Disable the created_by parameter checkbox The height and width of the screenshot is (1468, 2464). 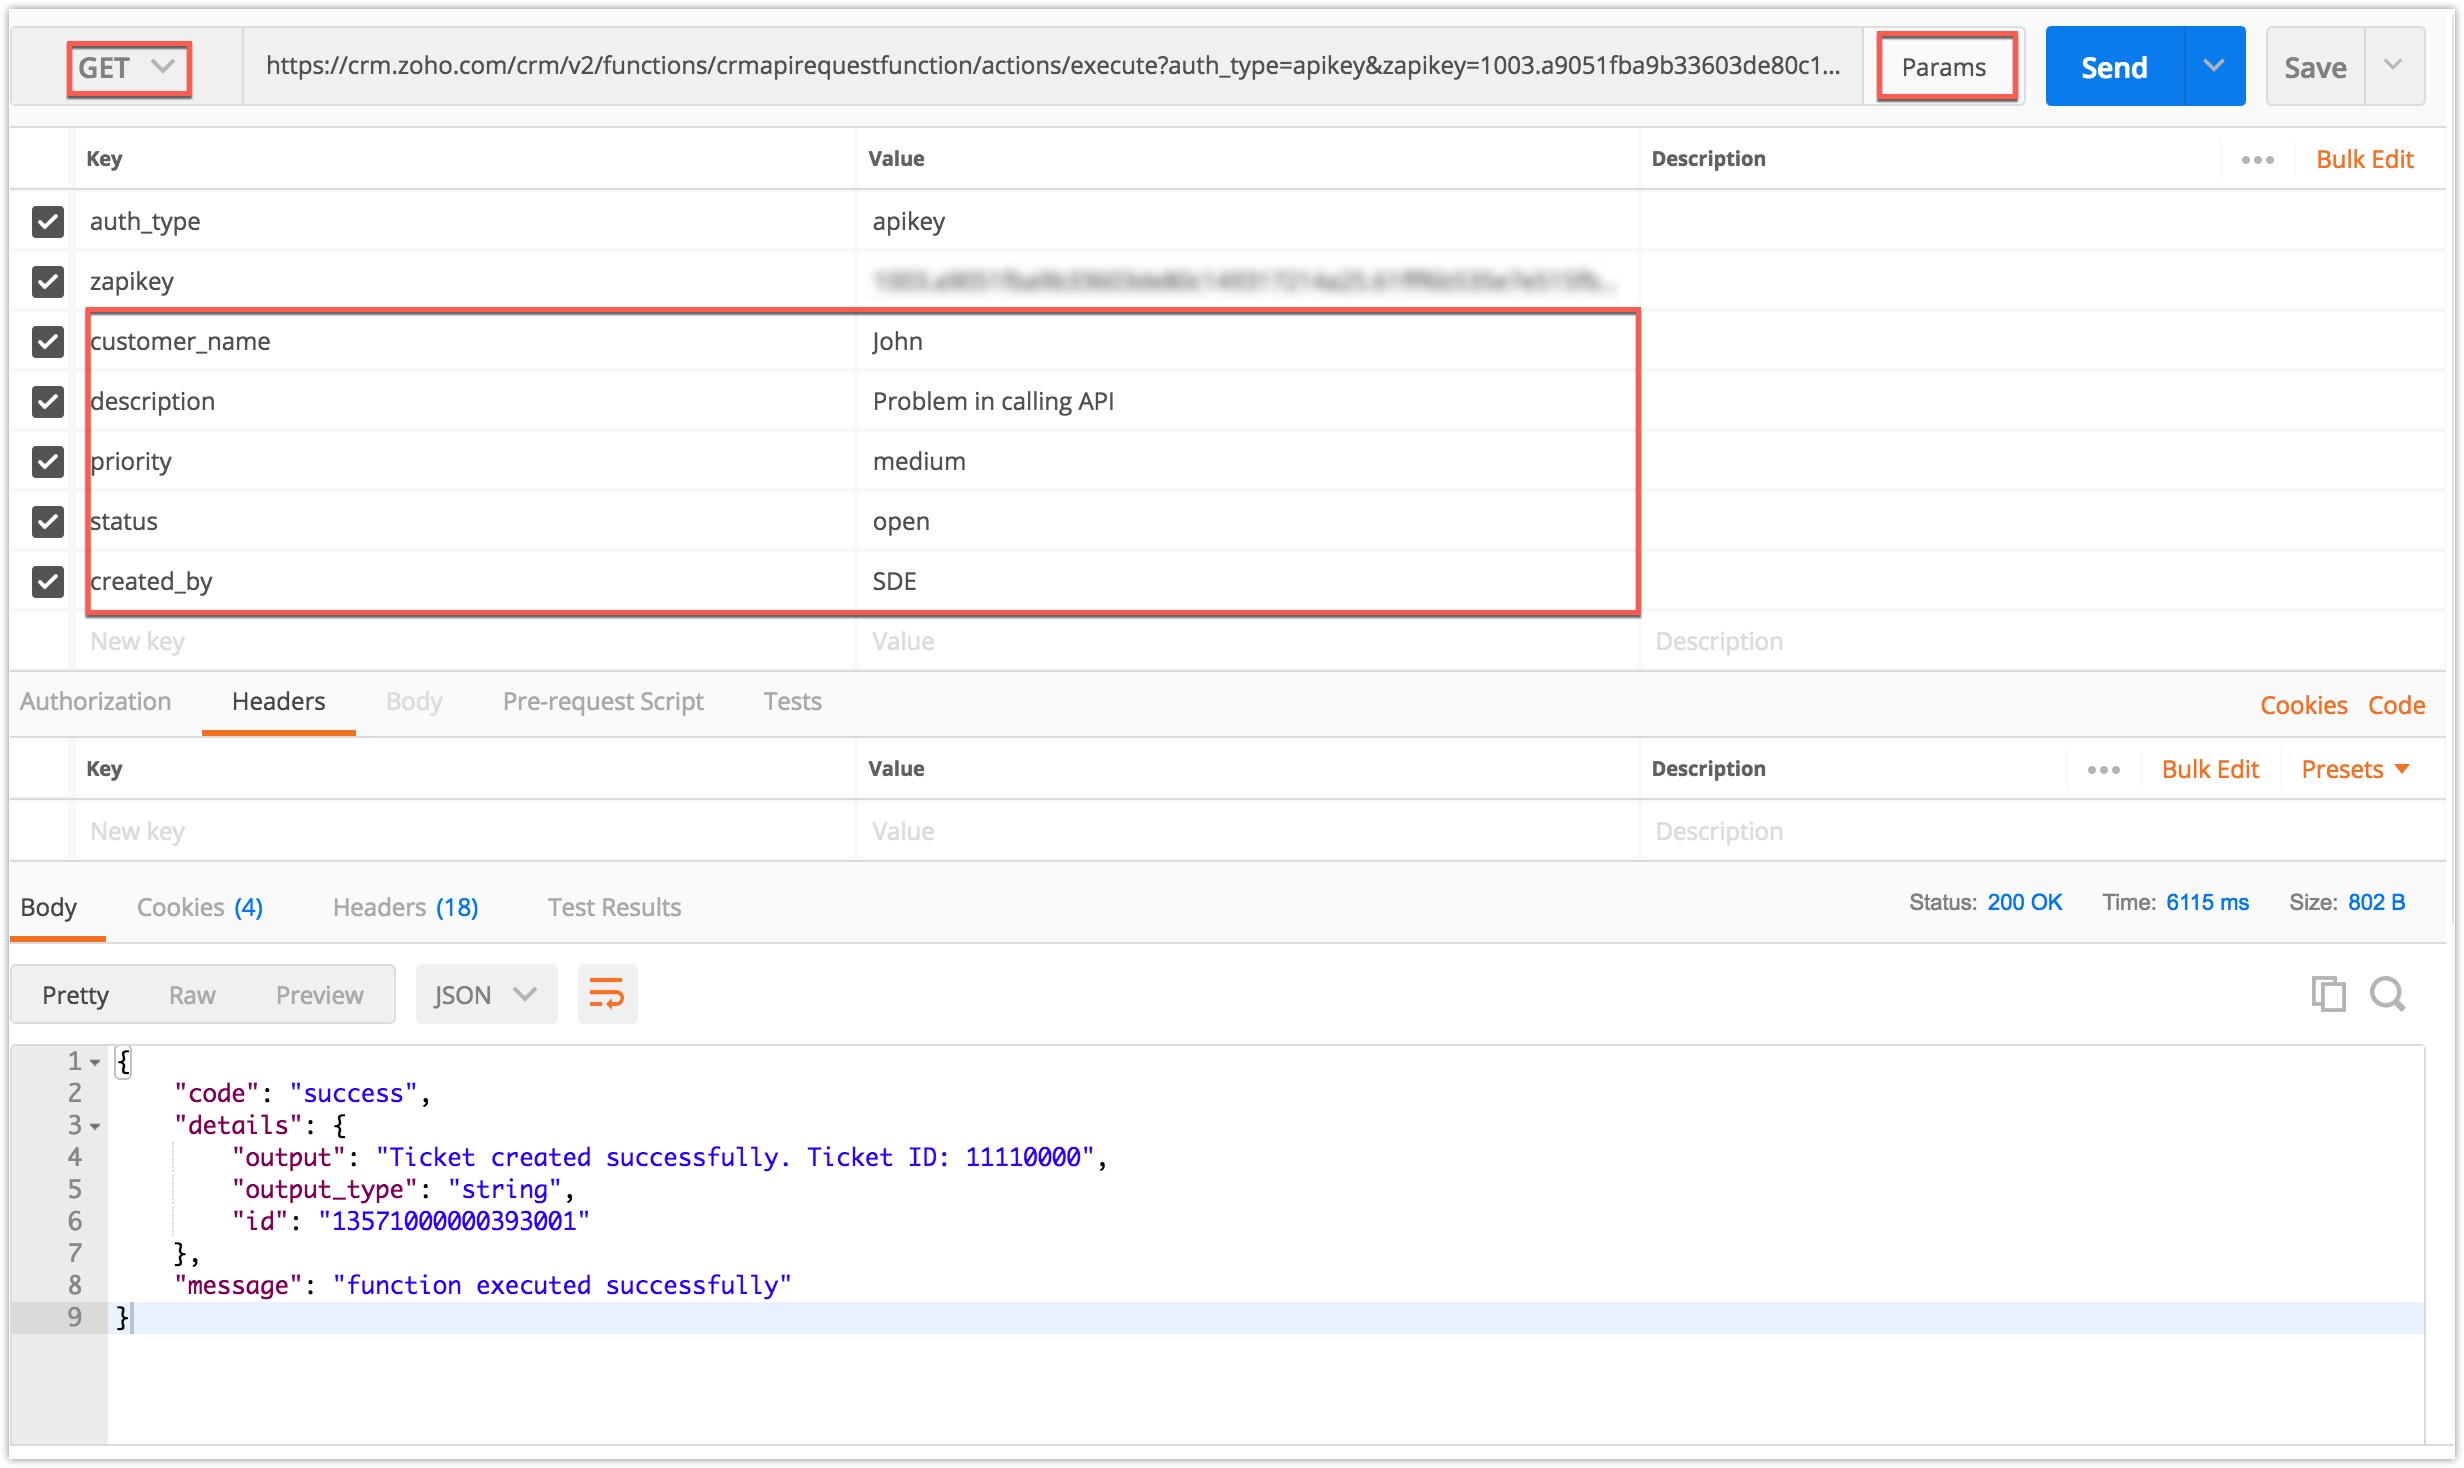[x=48, y=581]
